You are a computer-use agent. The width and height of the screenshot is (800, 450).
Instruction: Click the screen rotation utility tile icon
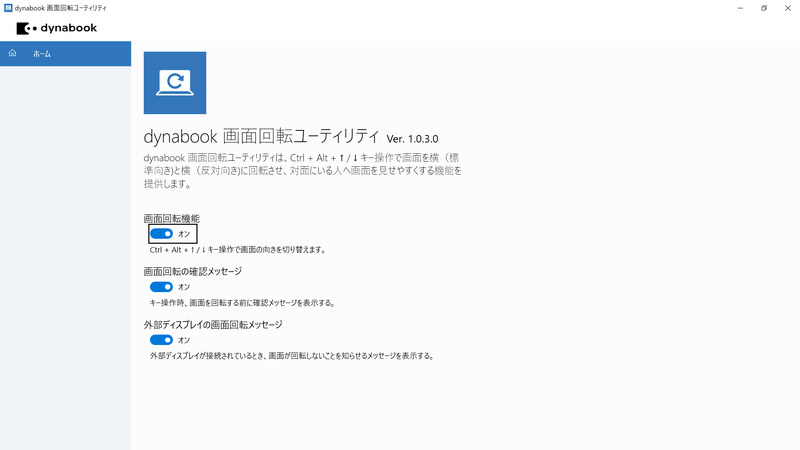[175, 83]
